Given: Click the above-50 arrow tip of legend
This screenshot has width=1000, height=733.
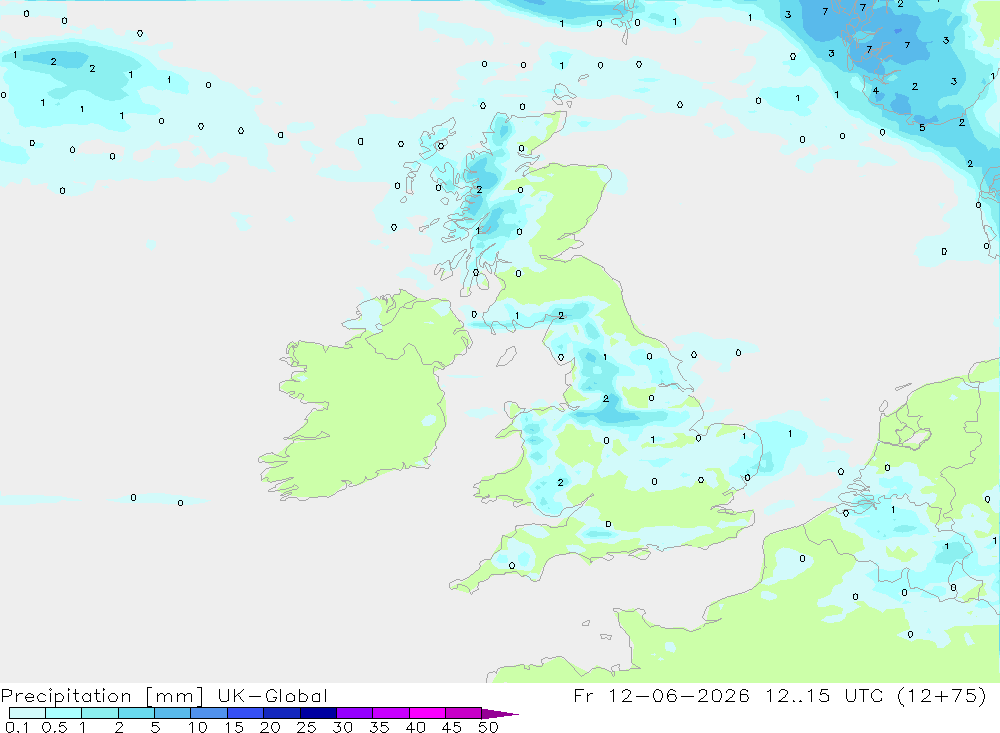Looking at the screenshot, I should [x=500, y=713].
